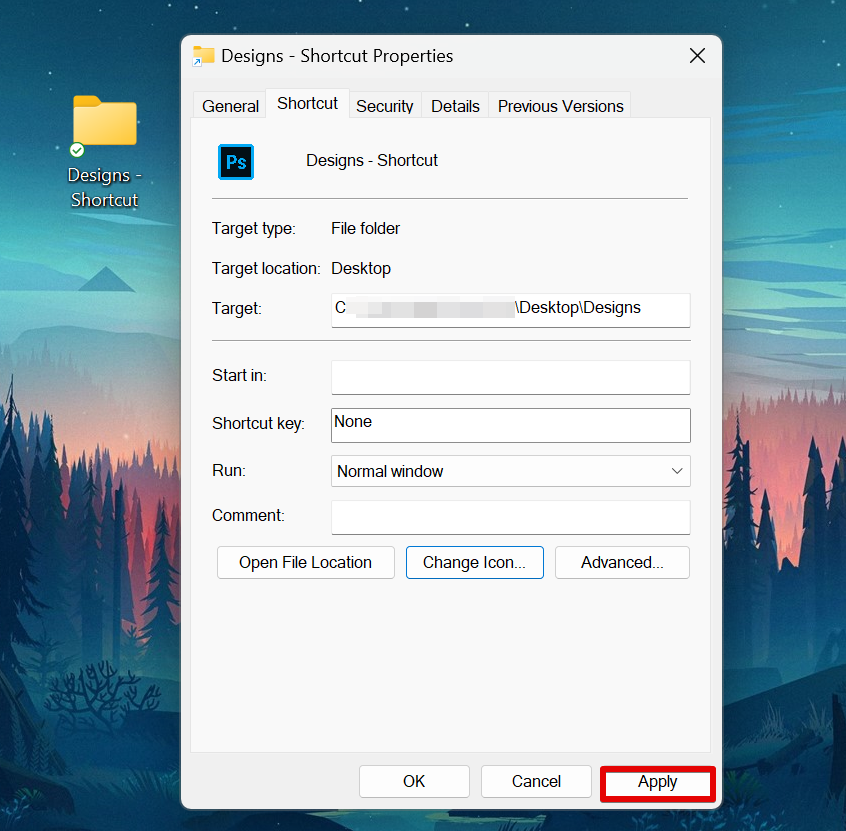Click the Comment input field

click(510, 517)
